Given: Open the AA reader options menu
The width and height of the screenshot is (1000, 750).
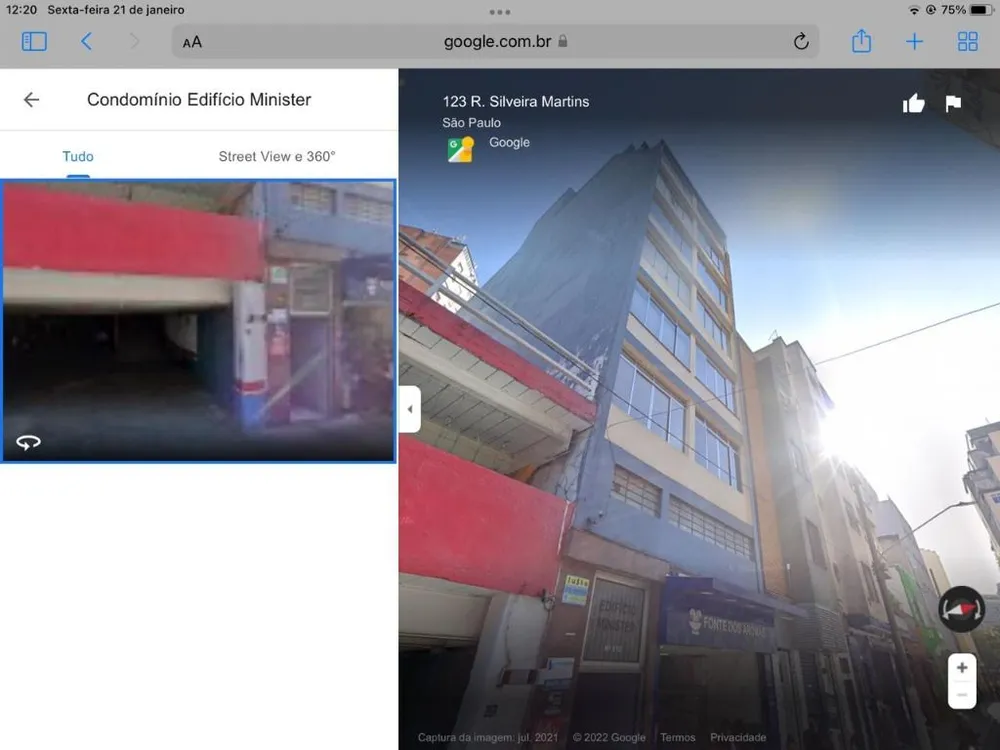Looking at the screenshot, I should pos(192,42).
